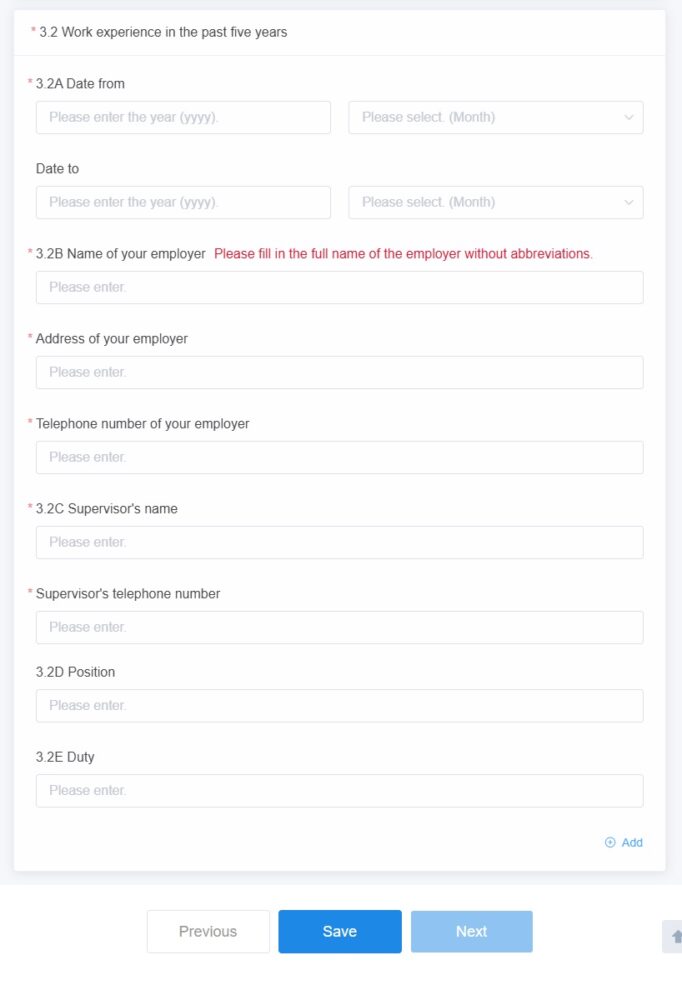The image size is (682, 1000).
Task: Select the 3.2E Duty input field
Action: (339, 790)
